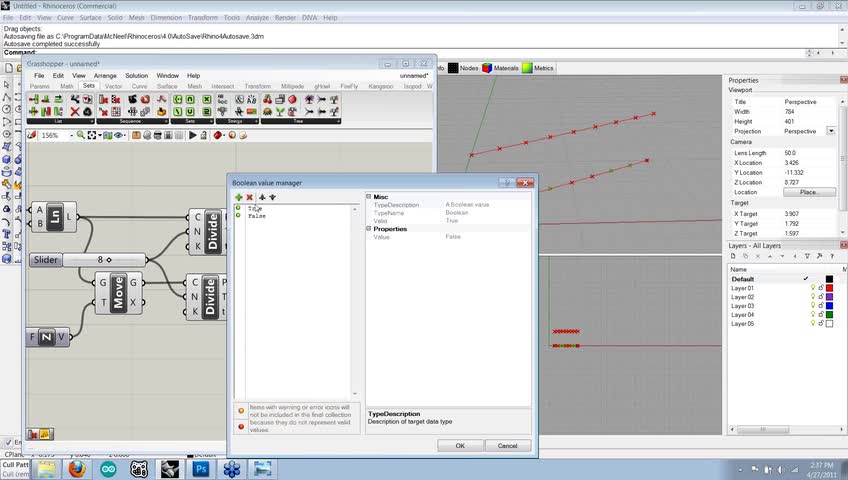Open the Arrange menu in Grasshopper
Viewport: 848px width, 480px height.
point(105,76)
